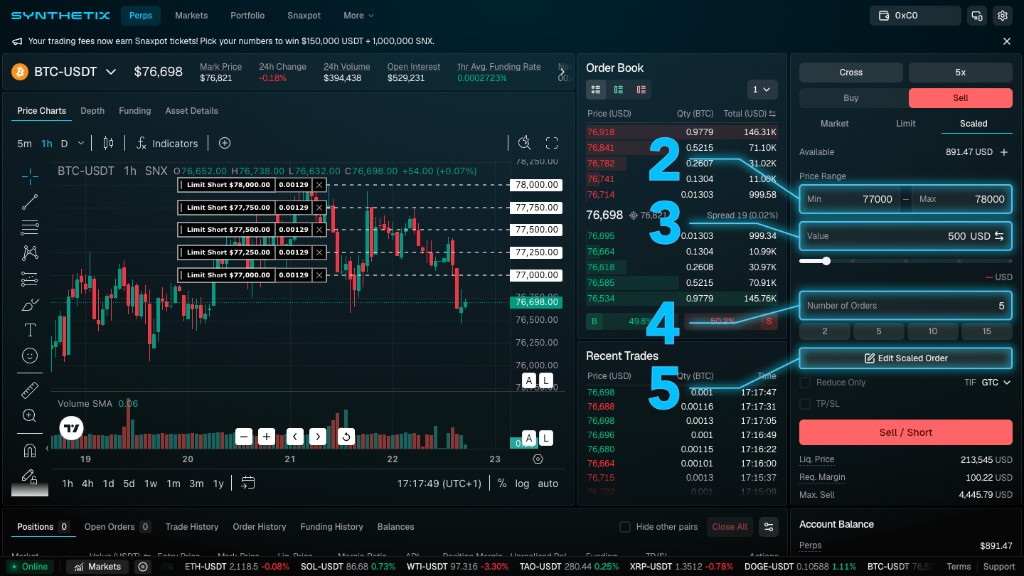Open the TIF GTC dropdown
1024x576 pixels.
(x=996, y=383)
